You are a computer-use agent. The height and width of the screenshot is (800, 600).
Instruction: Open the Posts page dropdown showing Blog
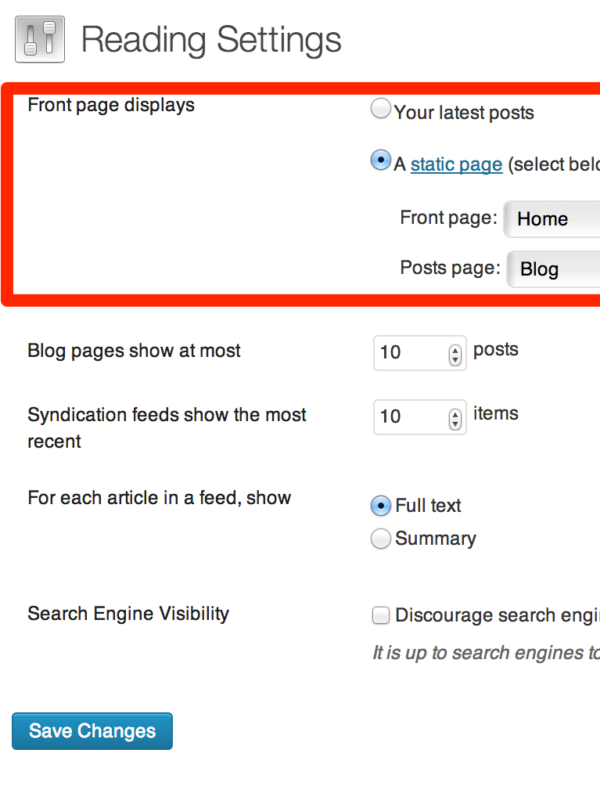553,269
